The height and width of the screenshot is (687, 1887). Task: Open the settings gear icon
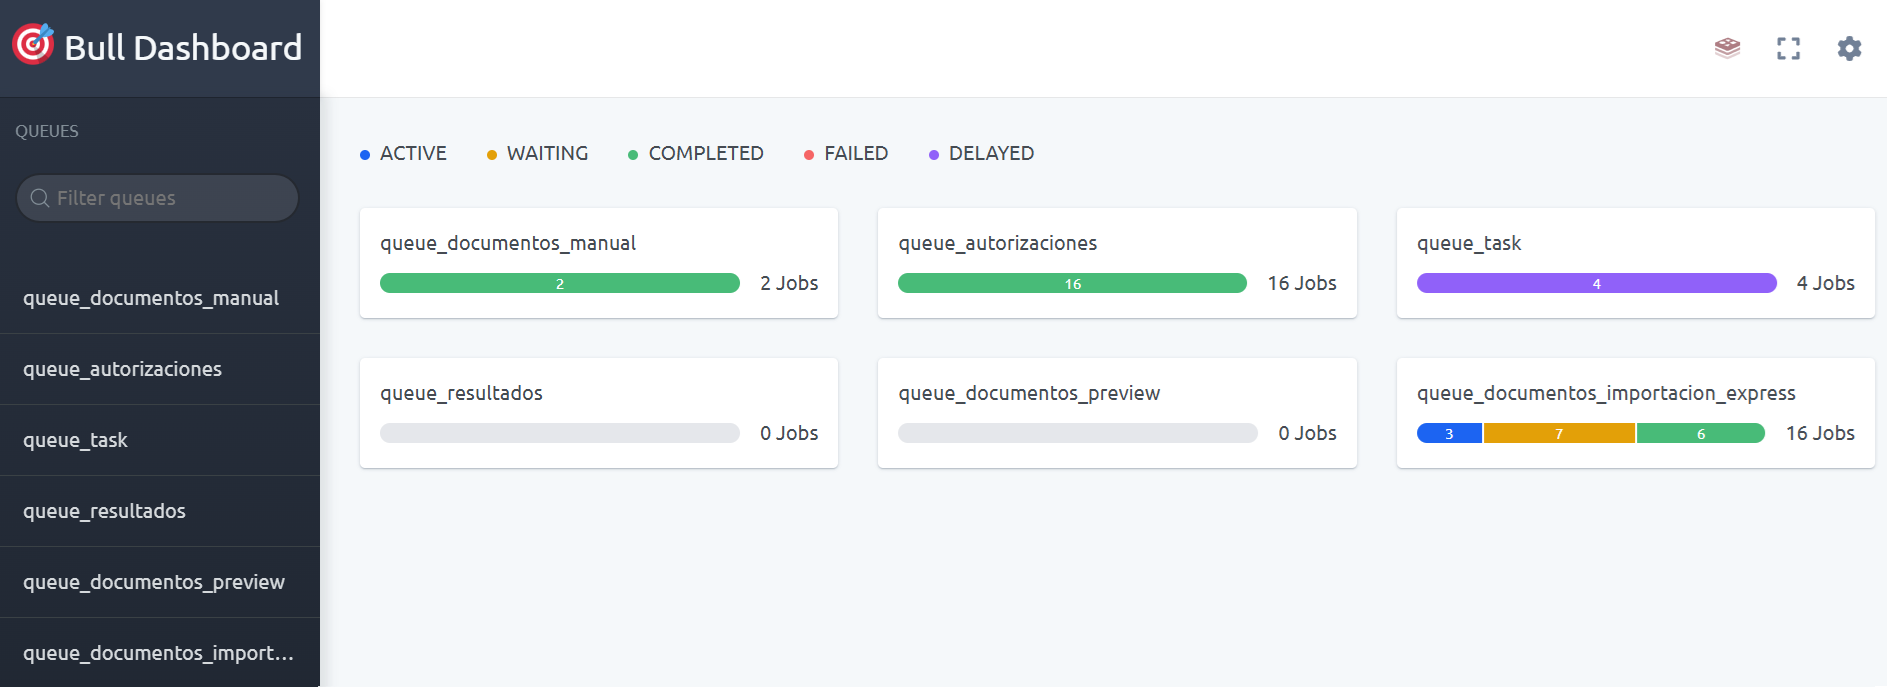point(1849,48)
